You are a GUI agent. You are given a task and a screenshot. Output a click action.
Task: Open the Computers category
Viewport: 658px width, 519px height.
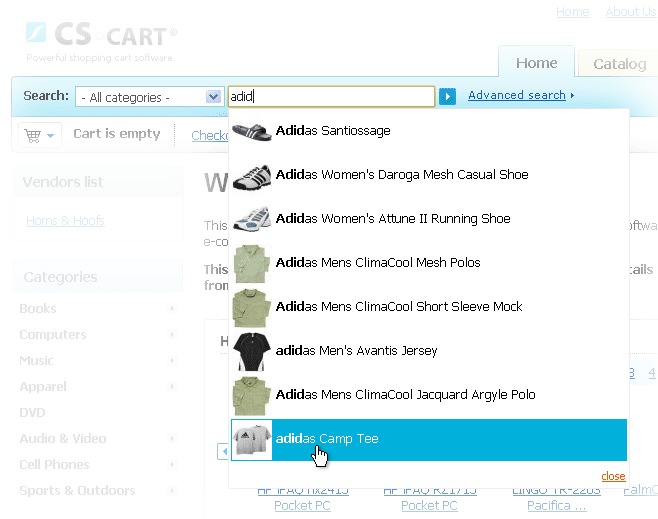click(x=53, y=334)
